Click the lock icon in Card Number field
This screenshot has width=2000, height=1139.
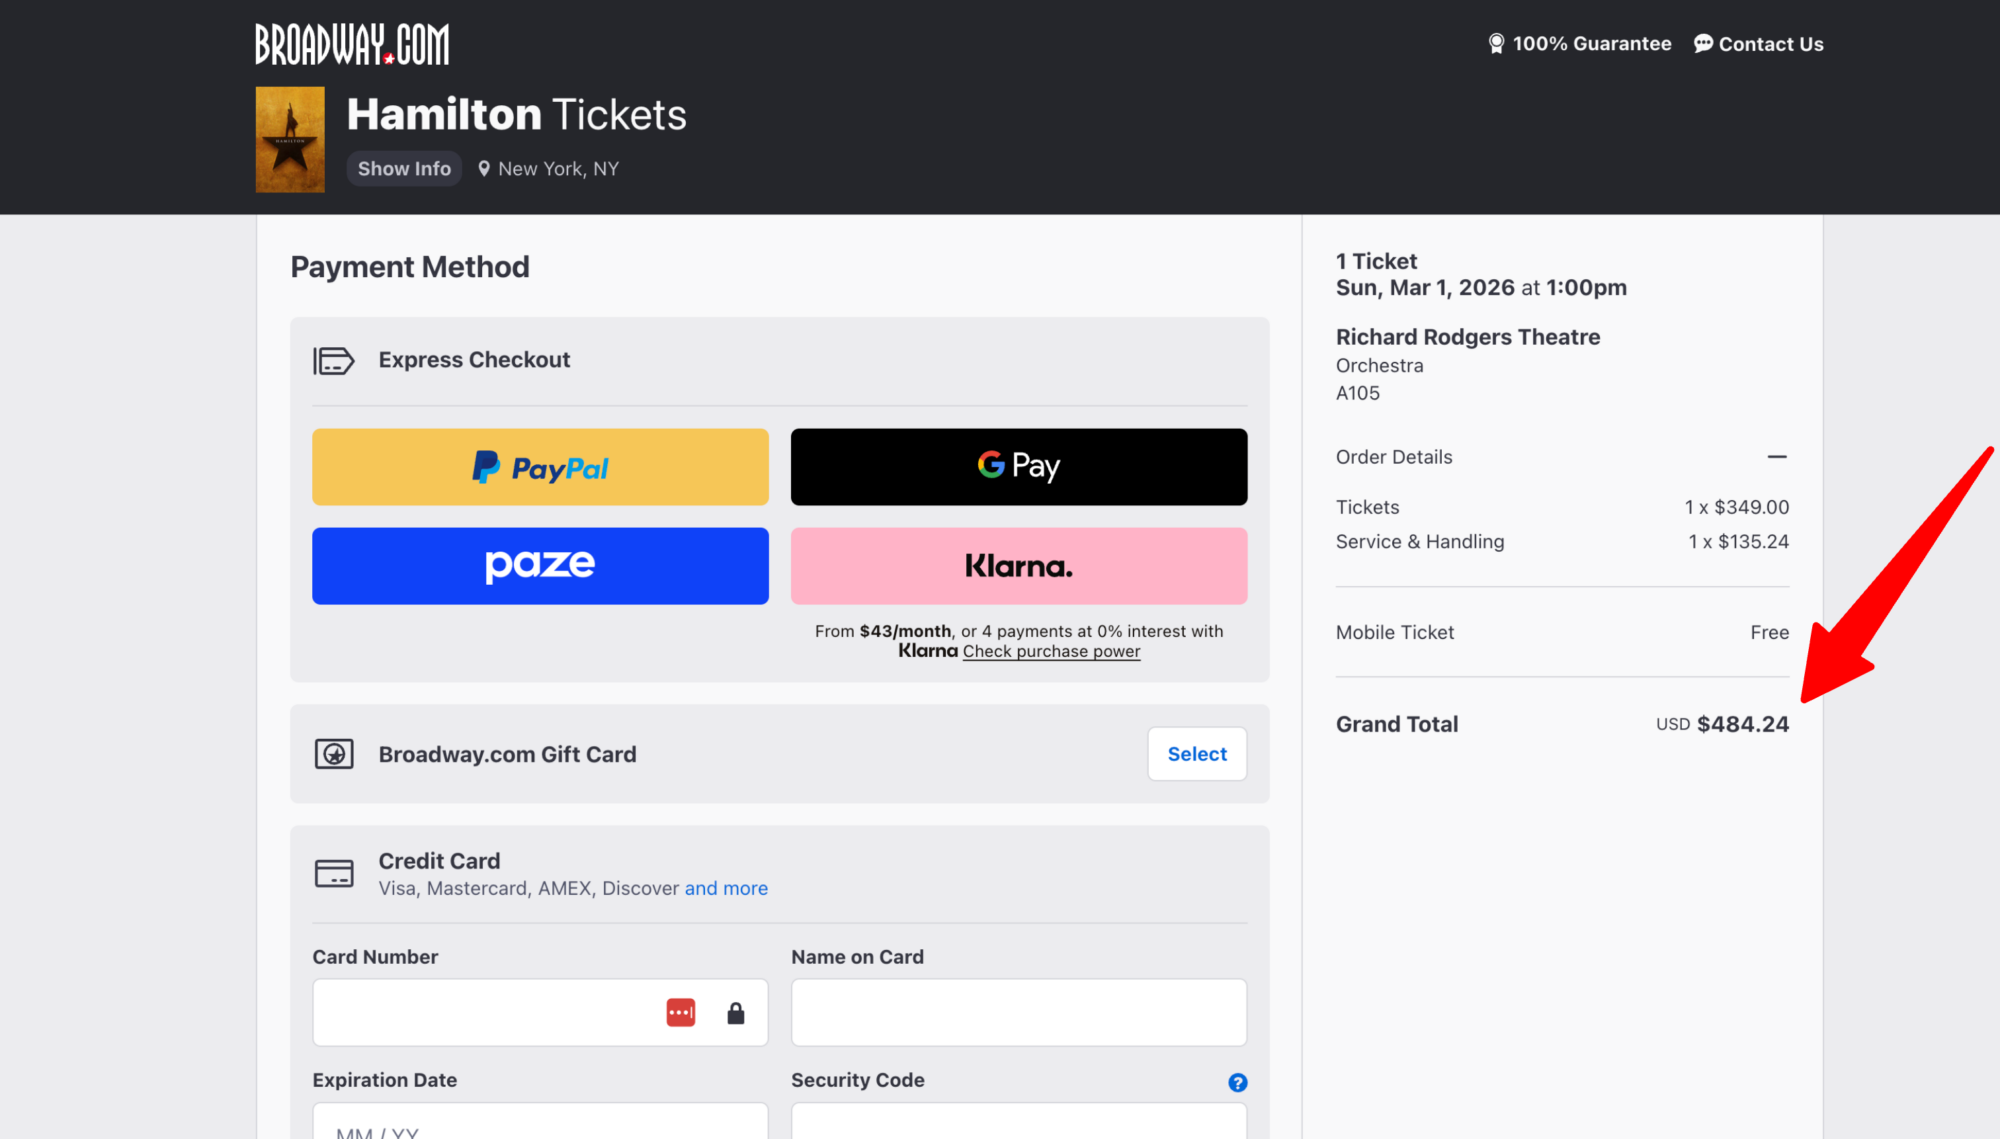click(736, 1013)
